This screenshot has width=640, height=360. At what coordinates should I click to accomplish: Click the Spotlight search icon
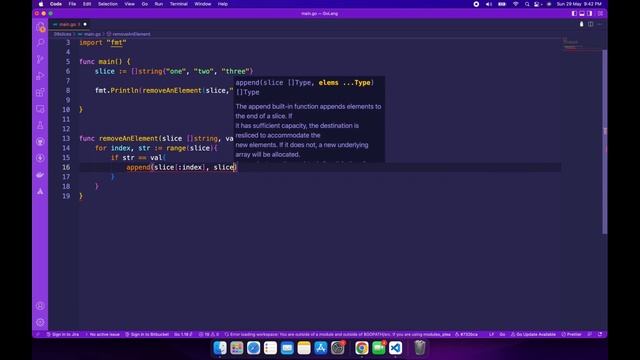527,4
